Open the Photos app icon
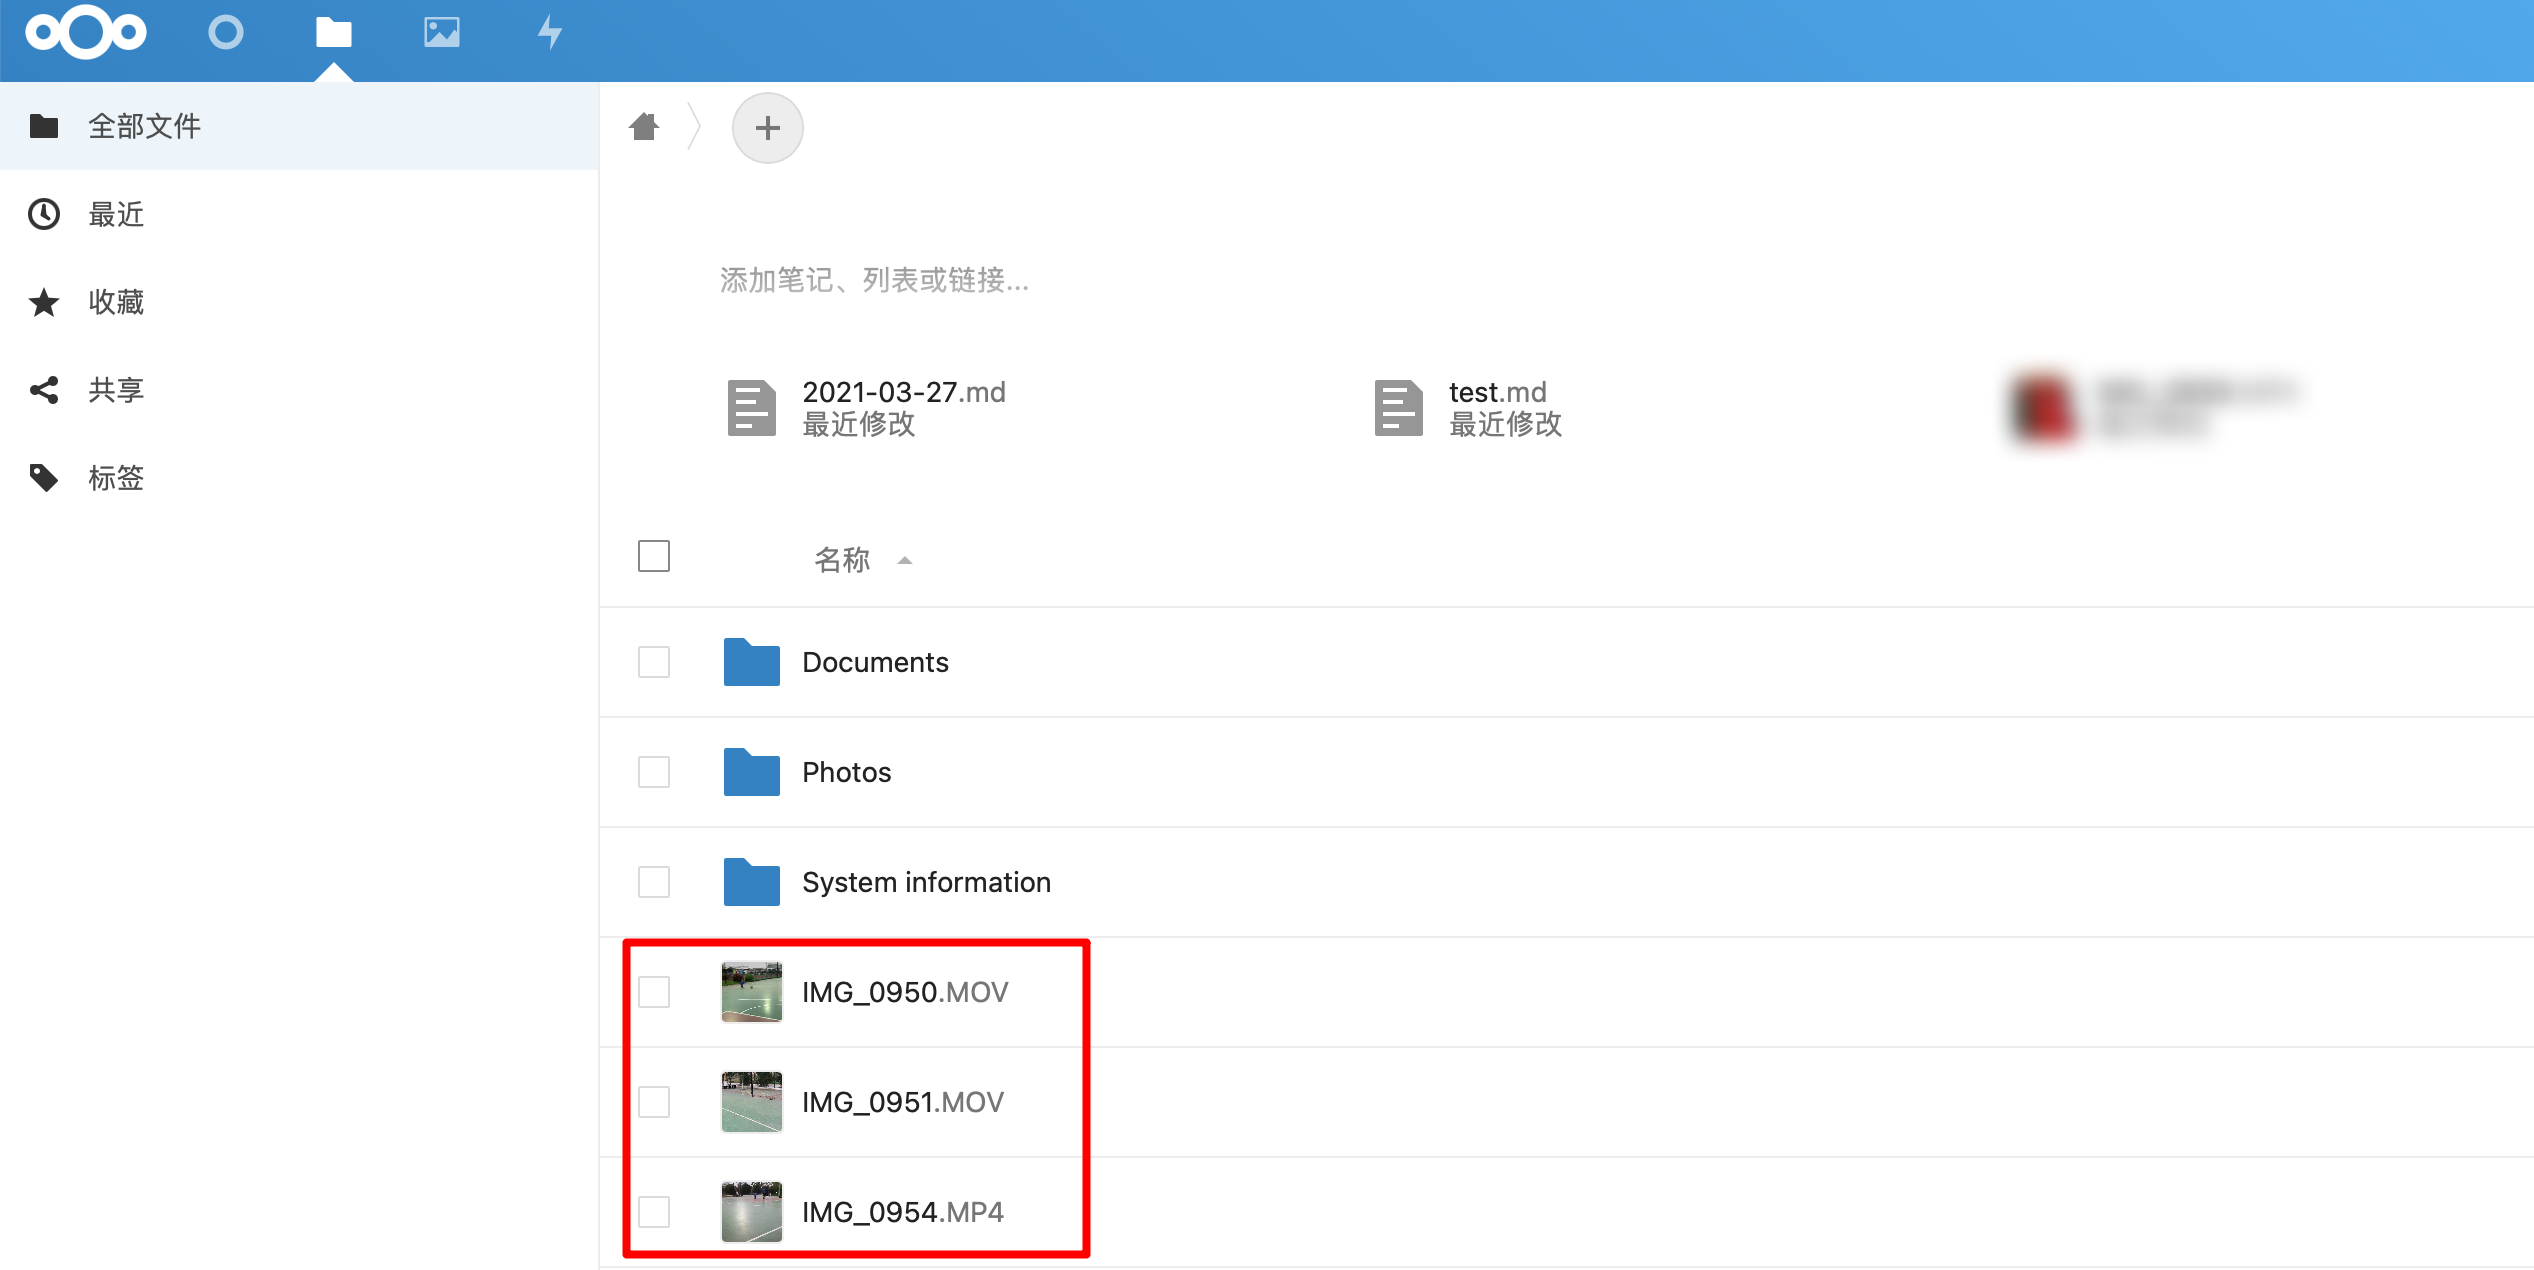 click(x=442, y=33)
